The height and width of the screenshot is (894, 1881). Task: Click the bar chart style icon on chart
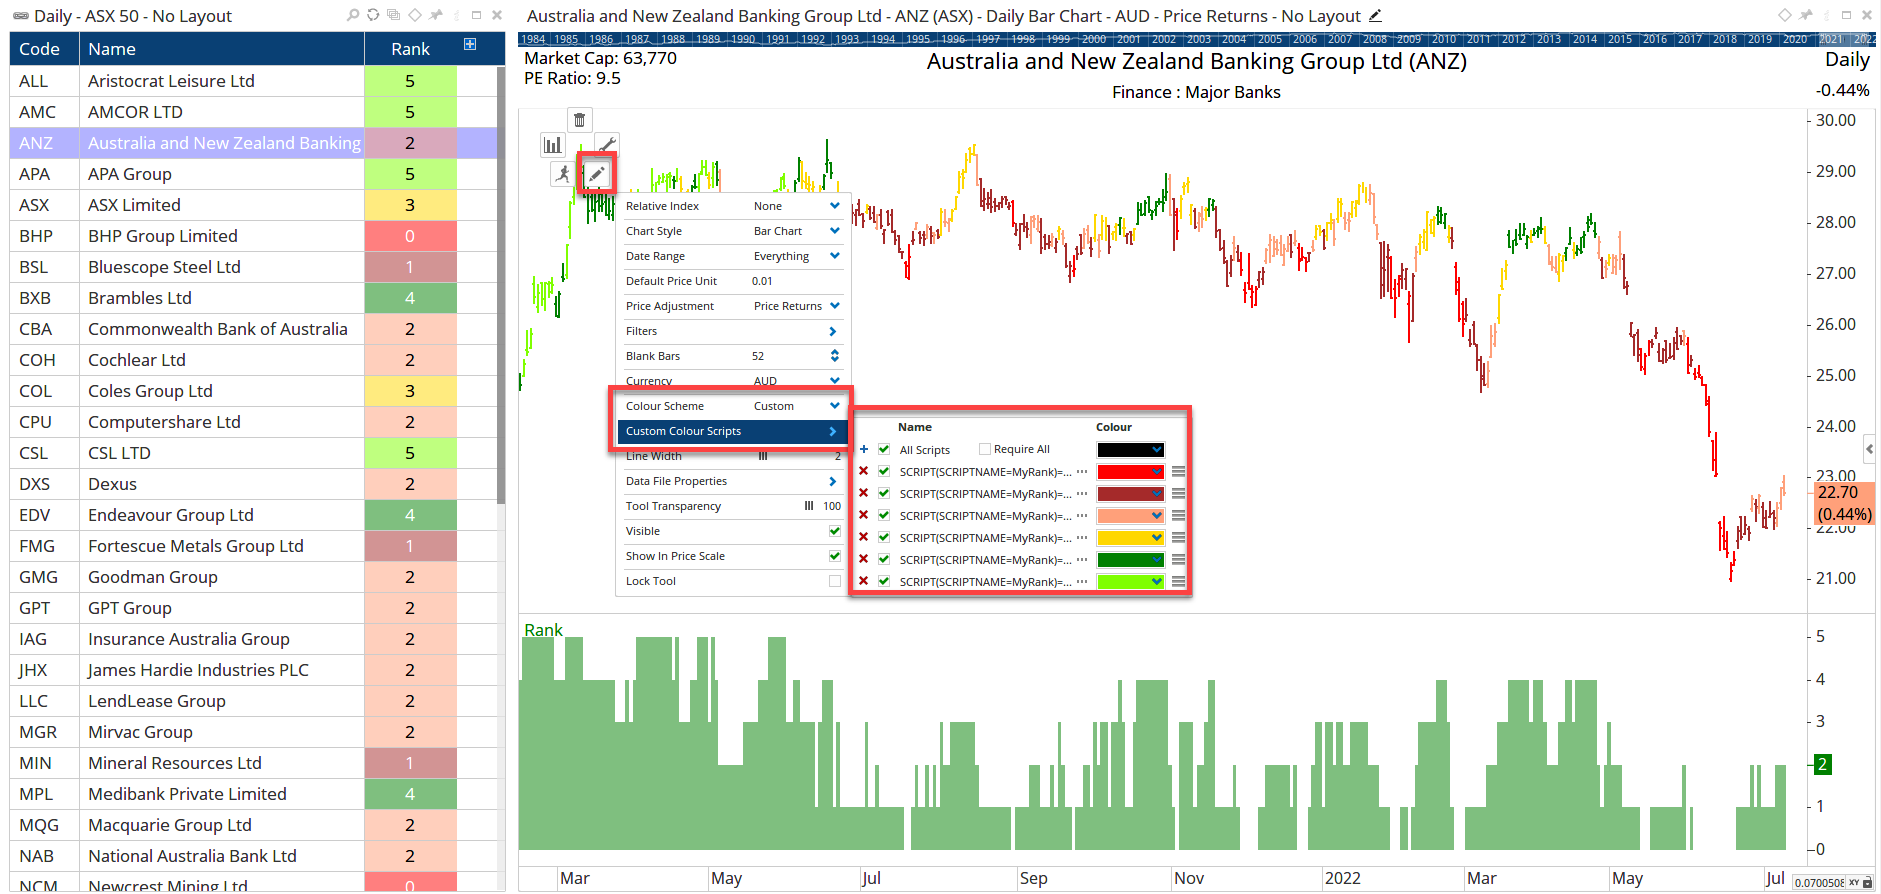(553, 145)
